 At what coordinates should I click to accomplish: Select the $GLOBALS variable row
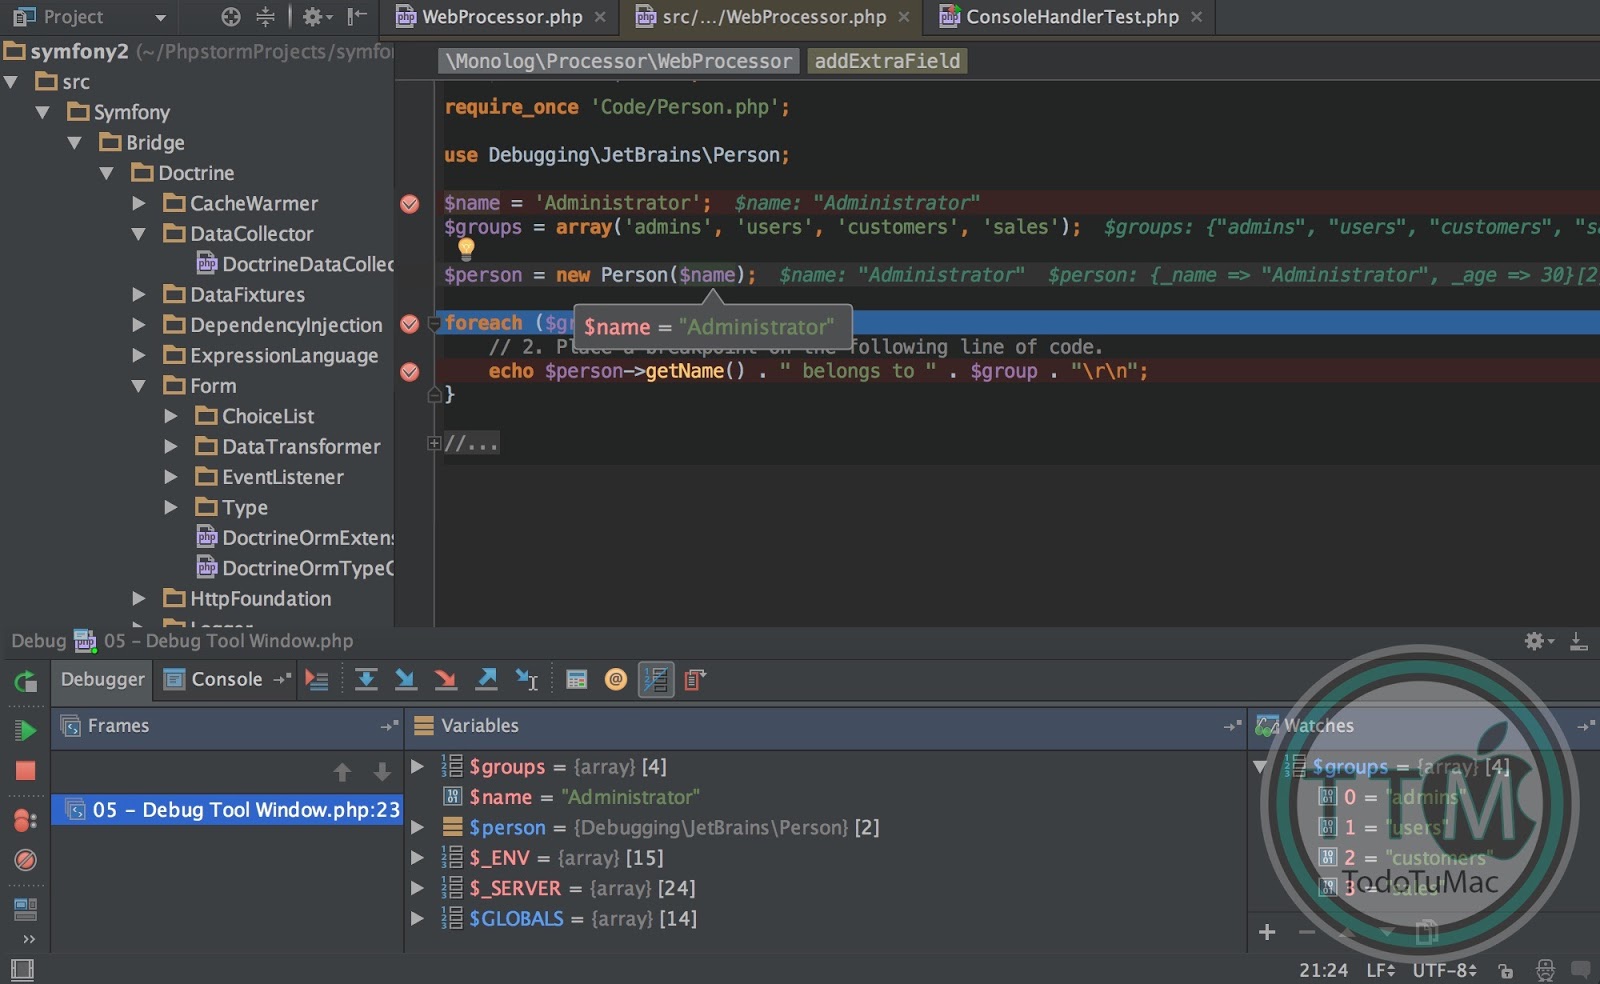[825, 919]
